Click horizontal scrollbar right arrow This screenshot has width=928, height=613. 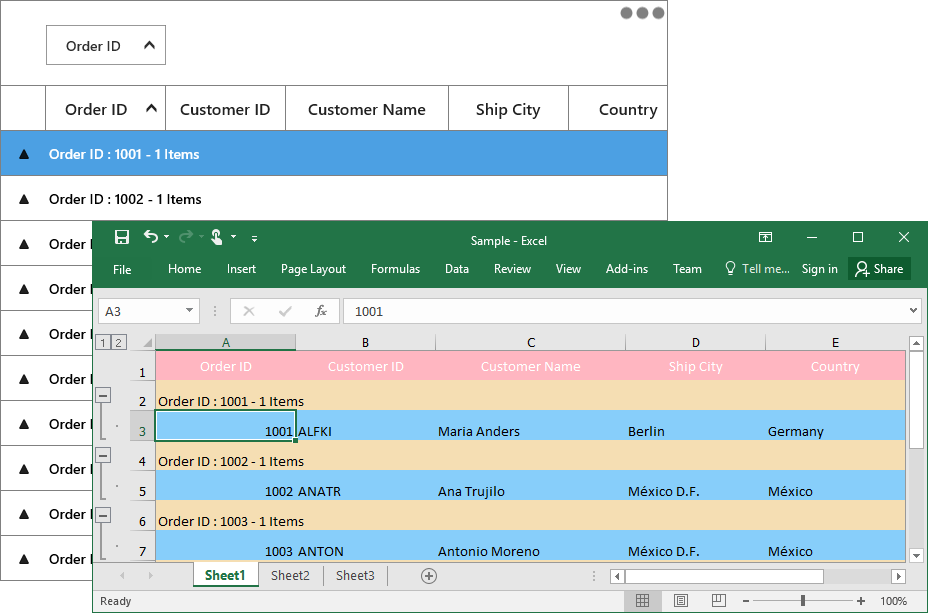click(x=898, y=576)
